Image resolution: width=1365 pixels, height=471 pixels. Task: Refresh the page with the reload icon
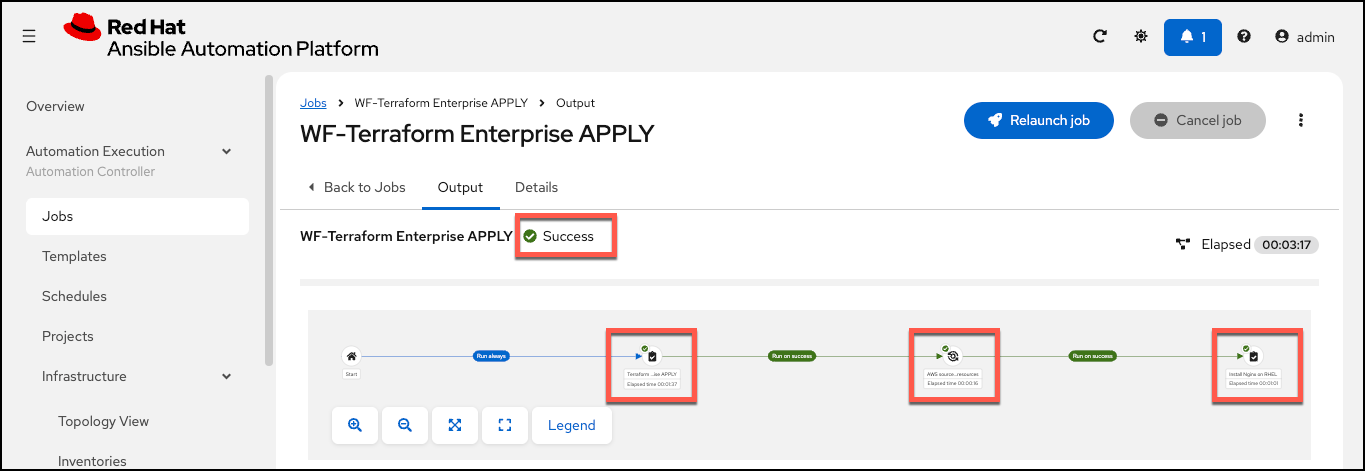click(1100, 37)
